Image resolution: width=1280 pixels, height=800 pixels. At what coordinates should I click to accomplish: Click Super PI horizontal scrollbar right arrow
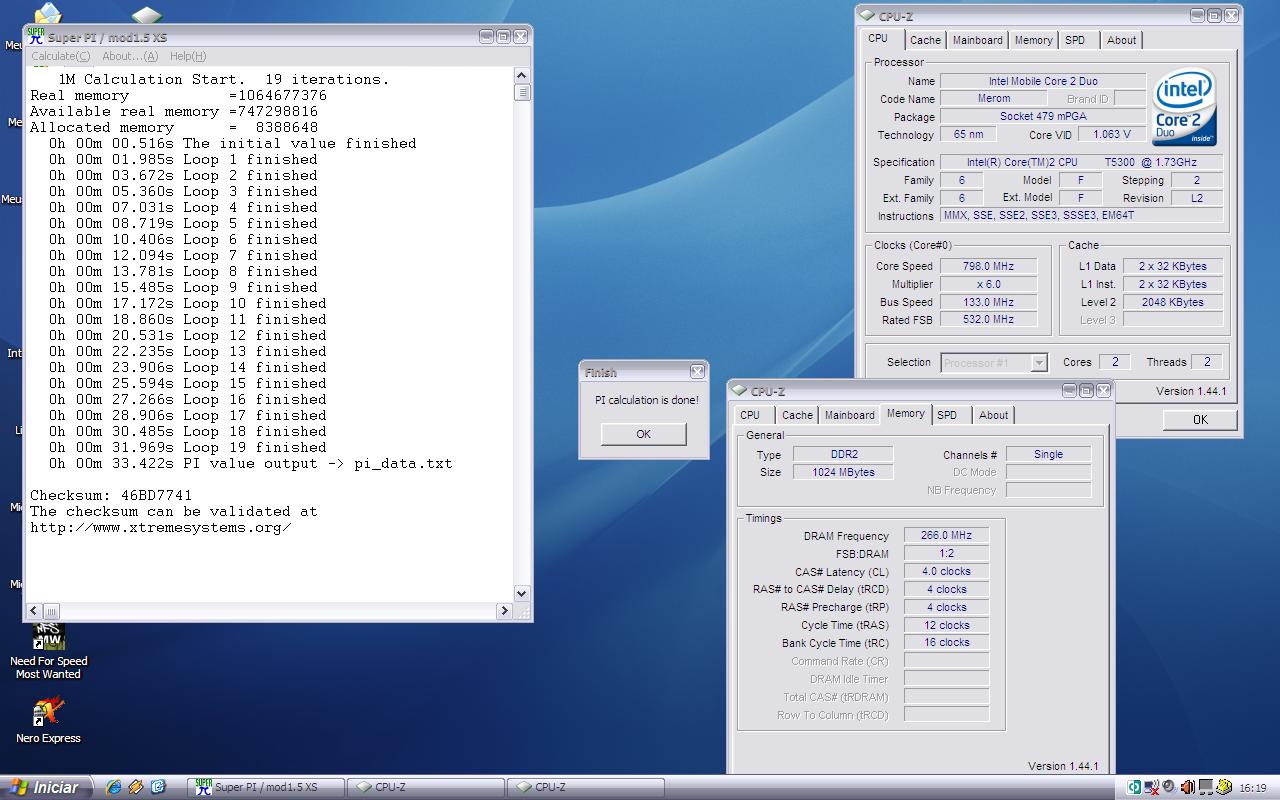click(x=504, y=610)
